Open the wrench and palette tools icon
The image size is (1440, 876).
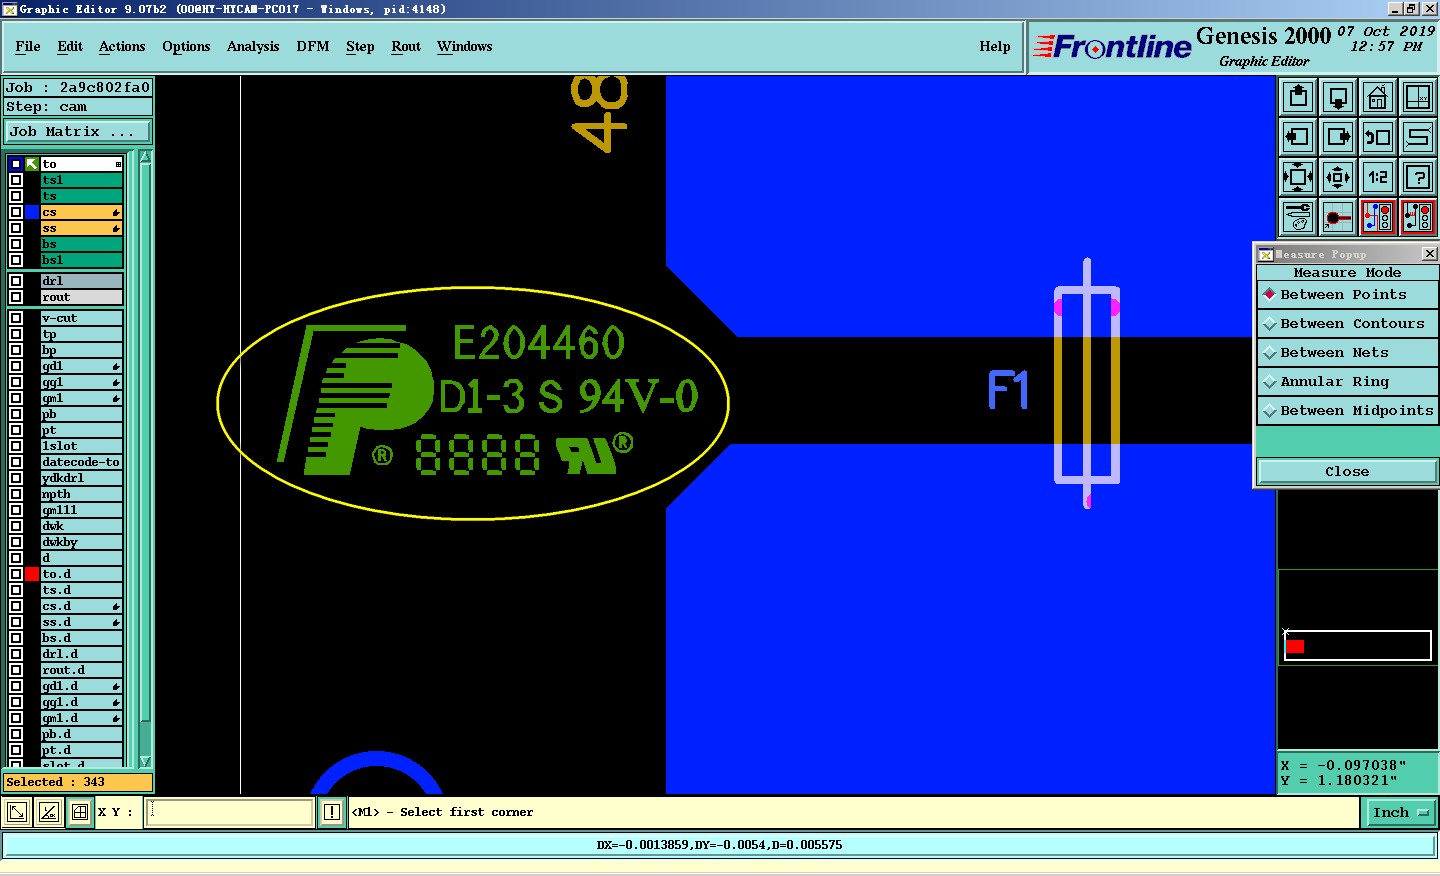tap(1298, 217)
